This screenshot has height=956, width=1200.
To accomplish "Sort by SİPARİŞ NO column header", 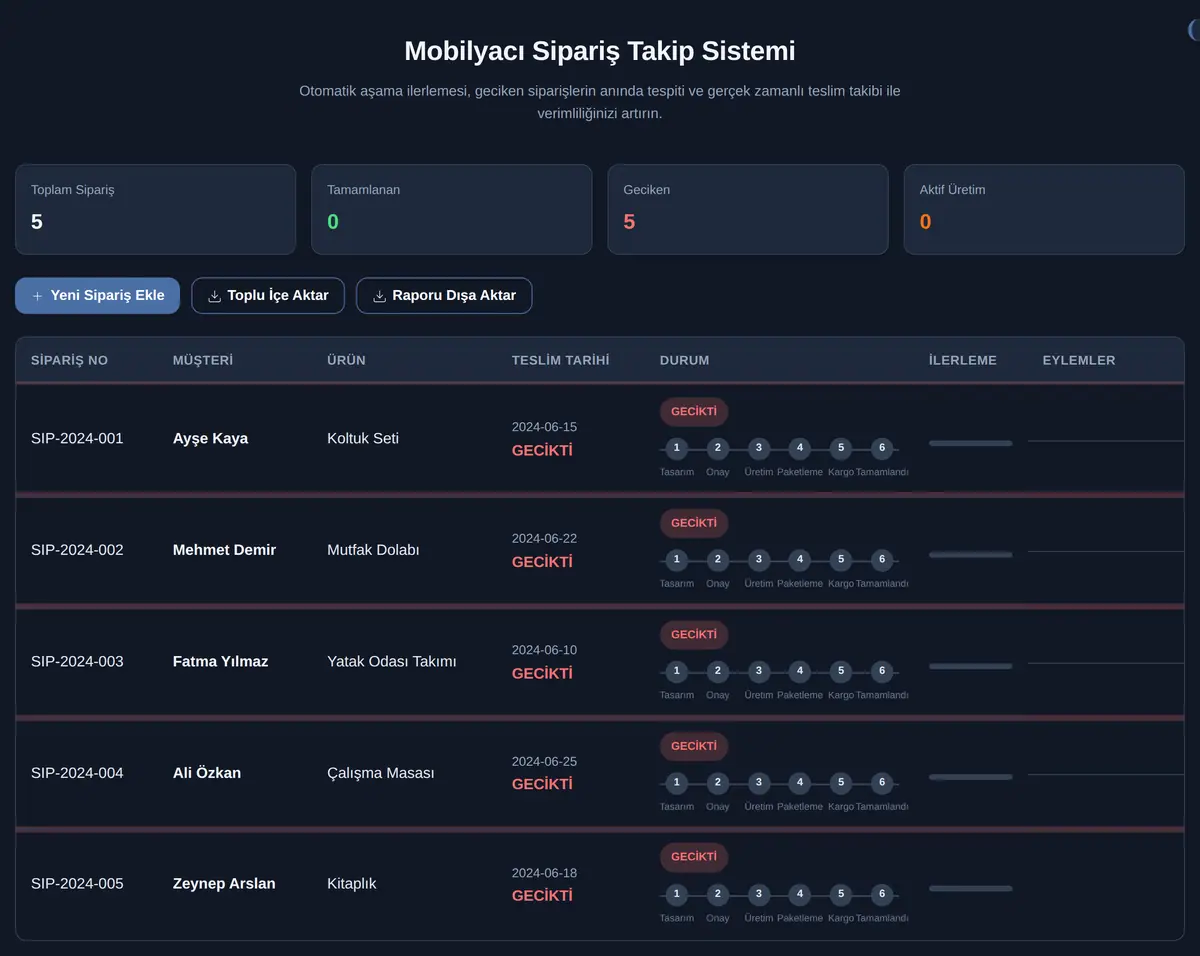I will (x=69, y=360).
